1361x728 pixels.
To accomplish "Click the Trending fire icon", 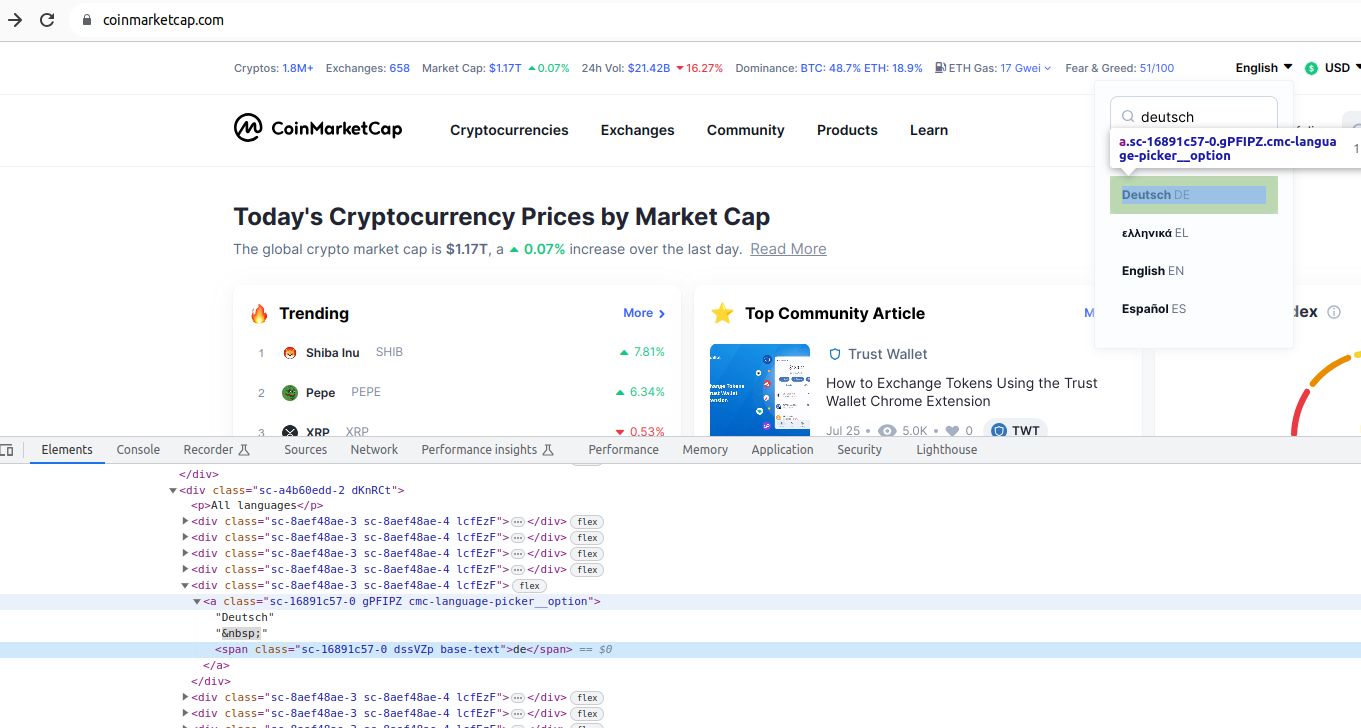I will (x=259, y=314).
